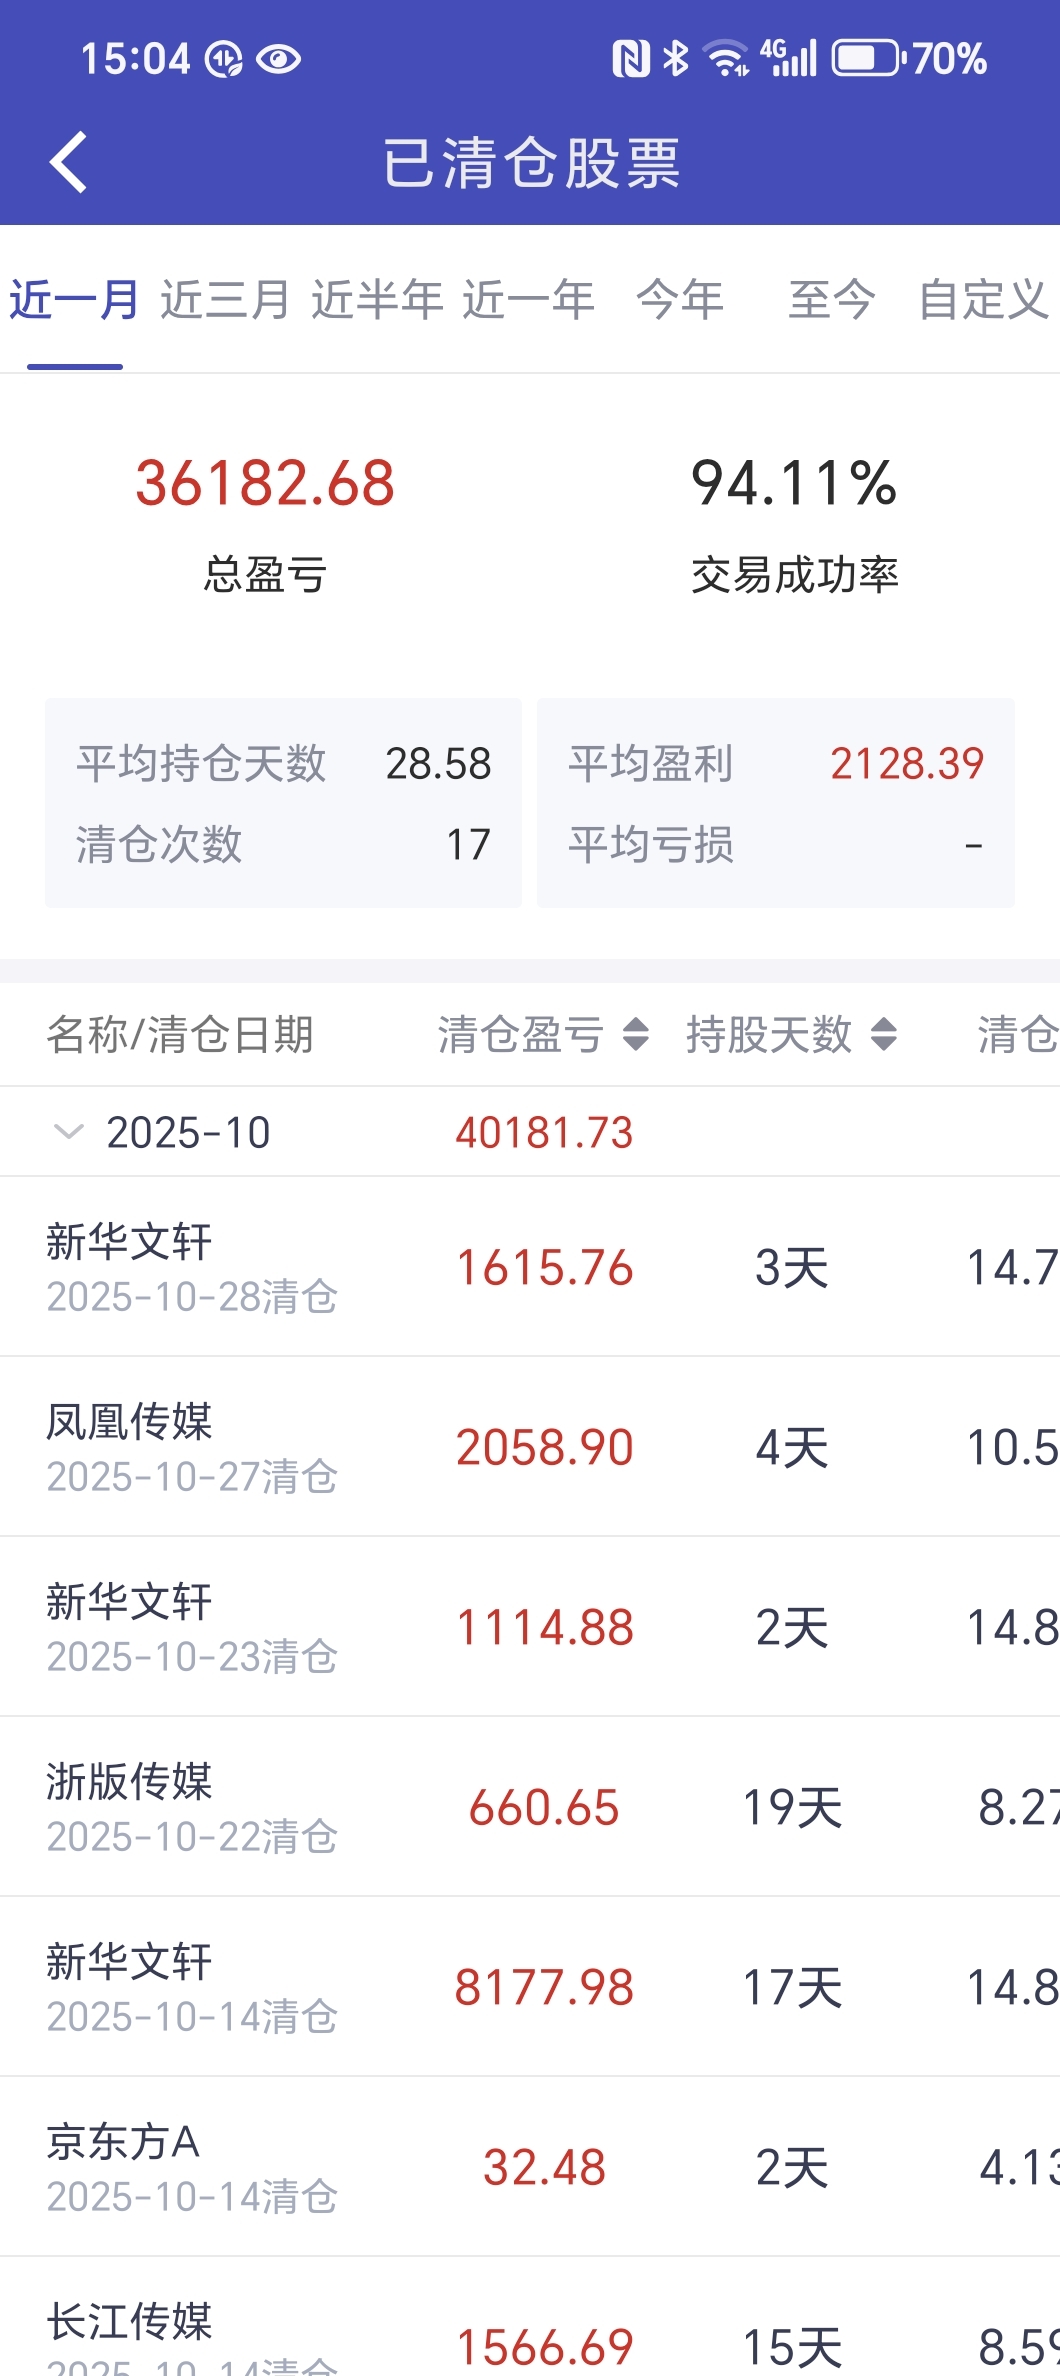Screen dimensions: 1060x2376
Task: Tap the 持股天数 sort arrows icon
Action: [x=884, y=1034]
